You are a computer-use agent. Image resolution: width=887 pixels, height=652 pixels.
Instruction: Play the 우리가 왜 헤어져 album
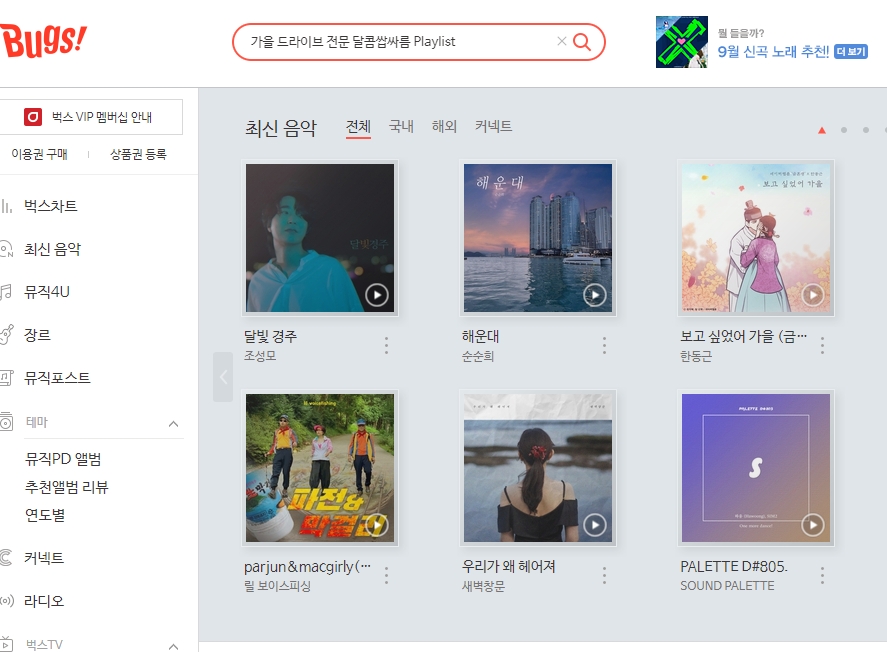(x=595, y=525)
